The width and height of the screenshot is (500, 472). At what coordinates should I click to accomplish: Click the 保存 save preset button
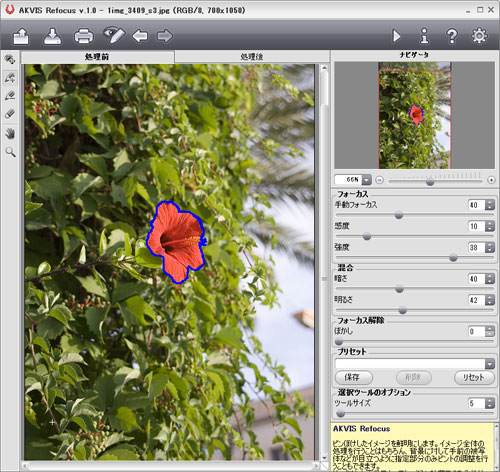click(353, 377)
